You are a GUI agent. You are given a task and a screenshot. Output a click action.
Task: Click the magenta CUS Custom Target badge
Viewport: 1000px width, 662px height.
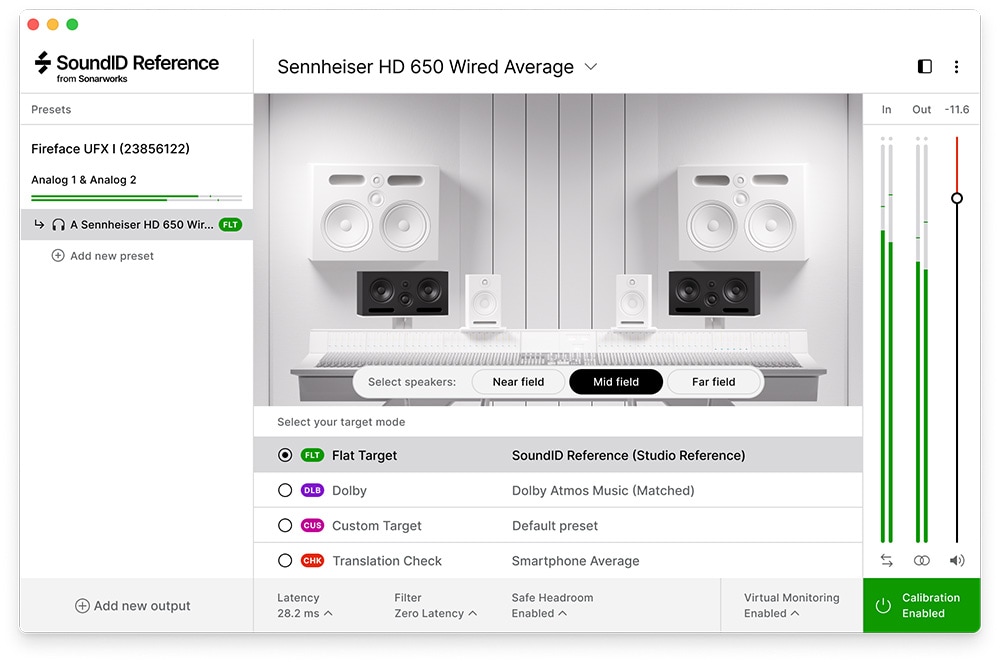click(x=312, y=526)
